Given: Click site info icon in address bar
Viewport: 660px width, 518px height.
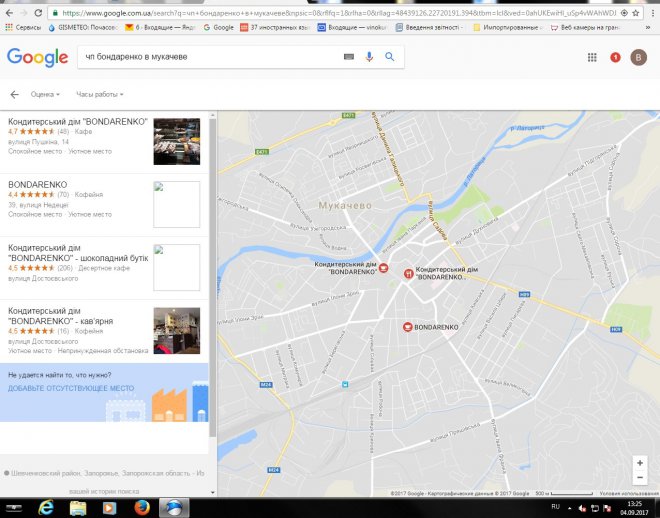Looking at the screenshot, I should click(55, 13).
